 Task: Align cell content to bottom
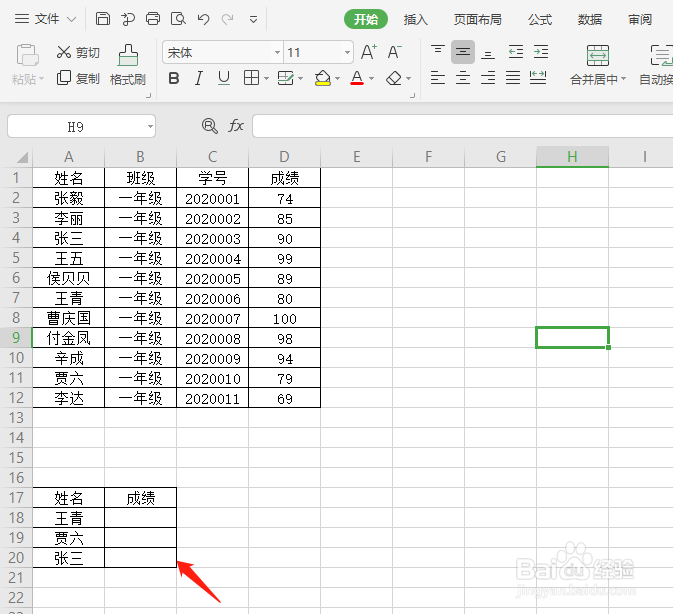pyautogui.click(x=488, y=52)
